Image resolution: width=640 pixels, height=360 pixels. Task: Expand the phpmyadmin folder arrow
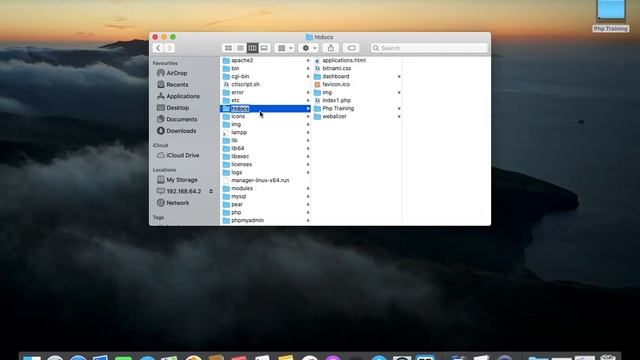coord(308,220)
